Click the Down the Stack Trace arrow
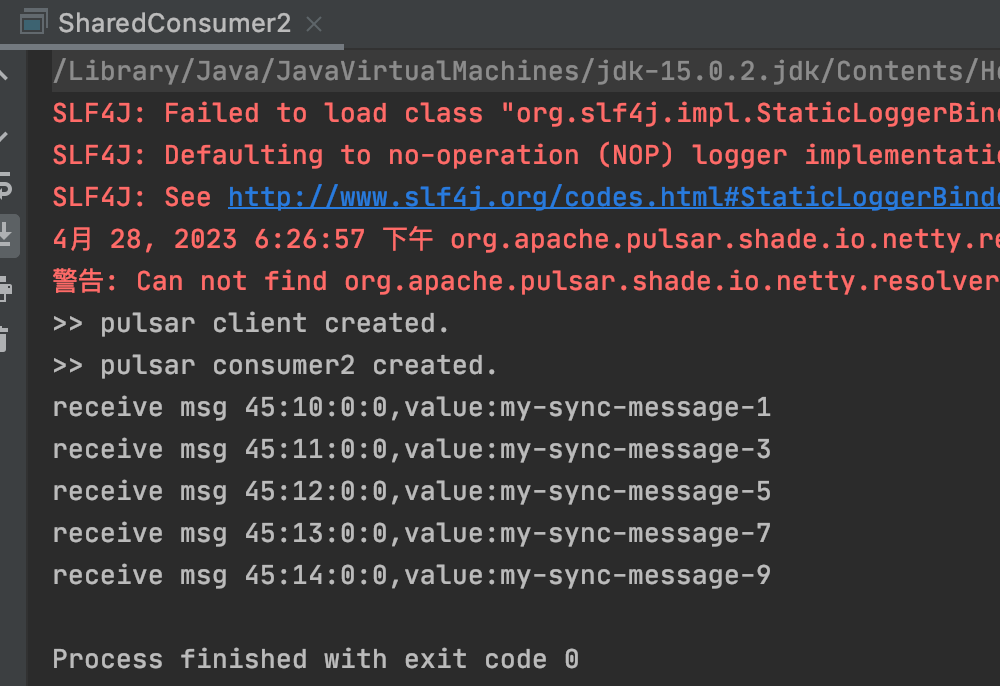This screenshot has height=686, width=1000. (x=3, y=135)
